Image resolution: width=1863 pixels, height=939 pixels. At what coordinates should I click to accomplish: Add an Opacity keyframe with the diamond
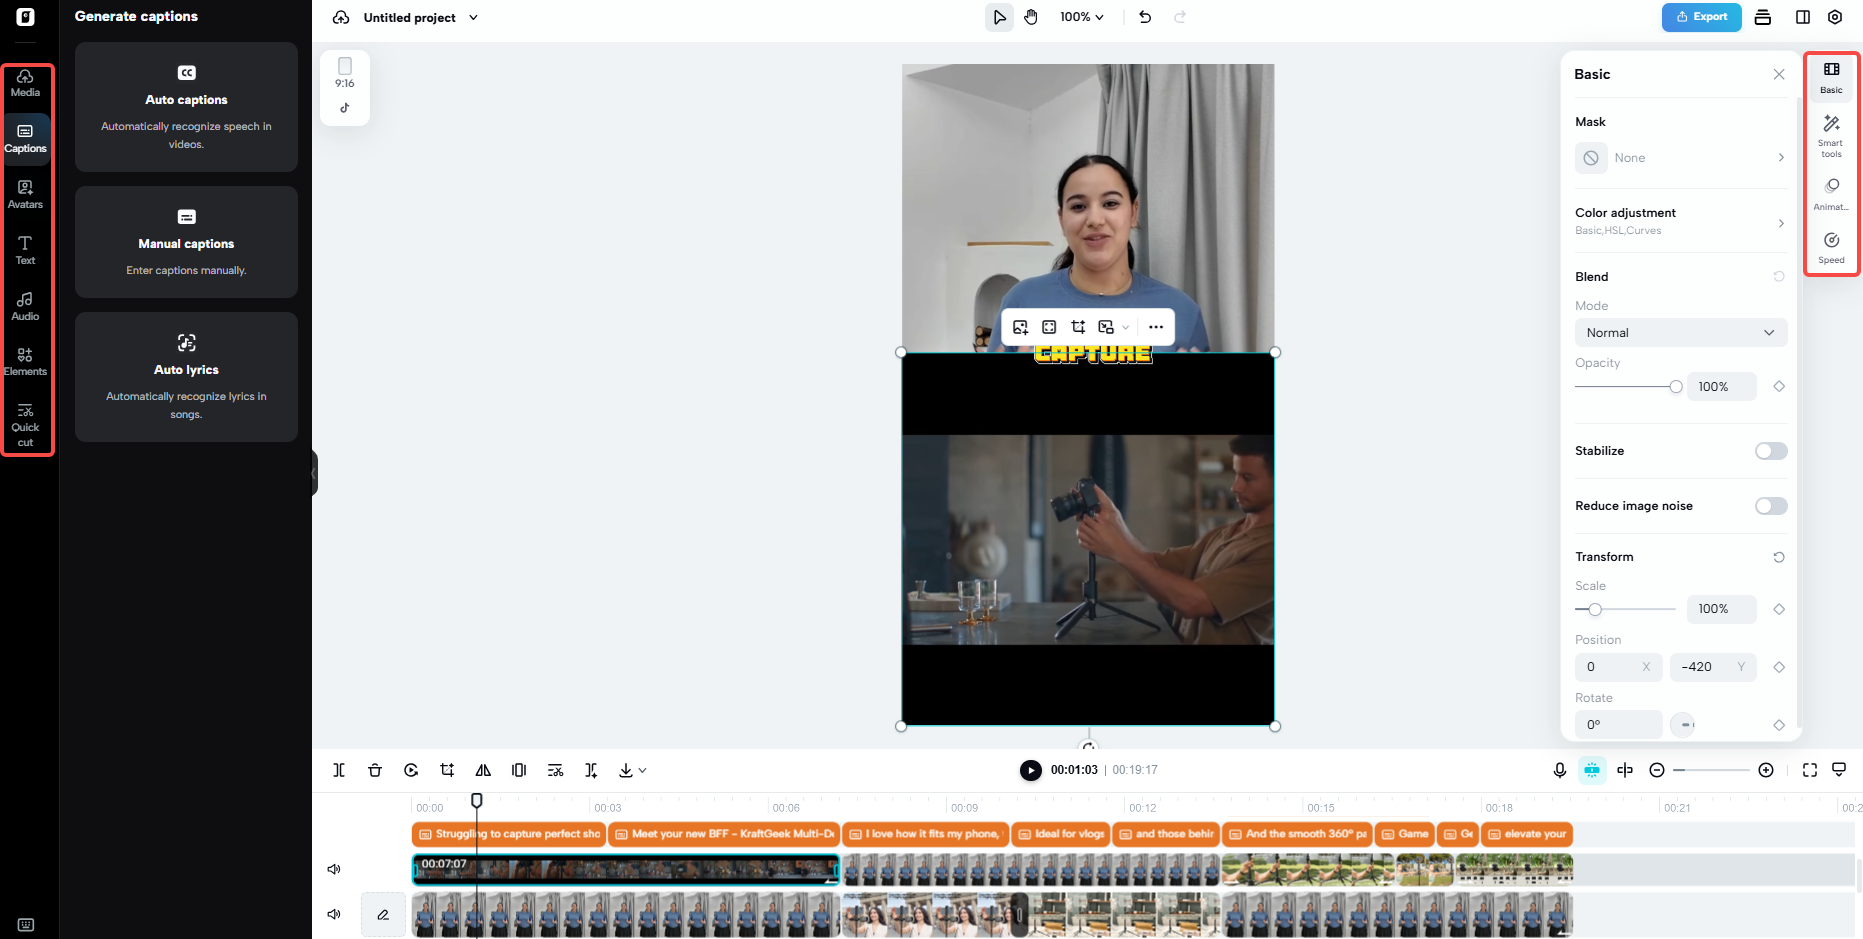pyautogui.click(x=1779, y=387)
